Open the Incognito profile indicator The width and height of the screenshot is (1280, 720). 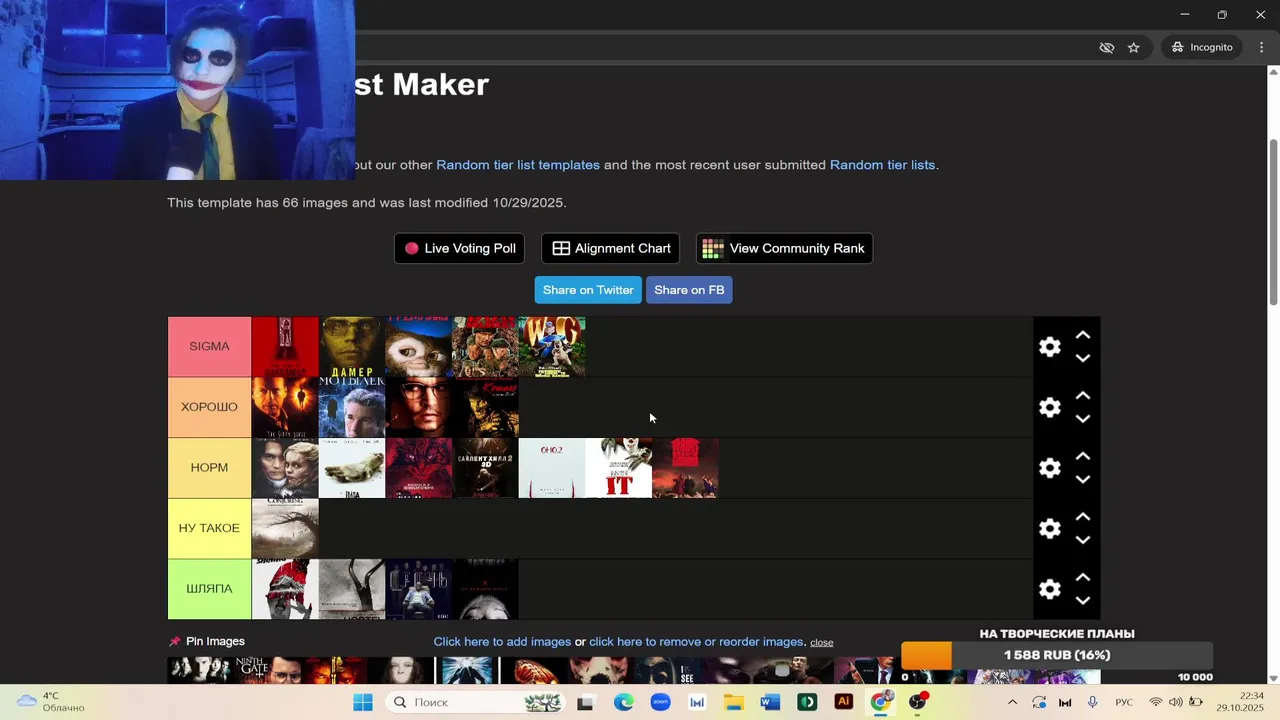(x=1202, y=47)
